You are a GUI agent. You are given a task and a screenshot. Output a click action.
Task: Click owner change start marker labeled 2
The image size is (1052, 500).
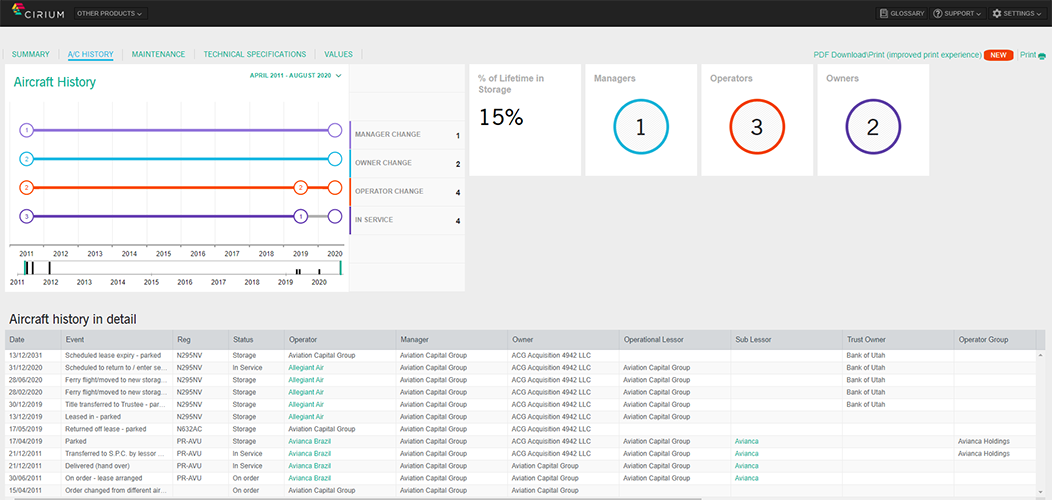point(26,159)
